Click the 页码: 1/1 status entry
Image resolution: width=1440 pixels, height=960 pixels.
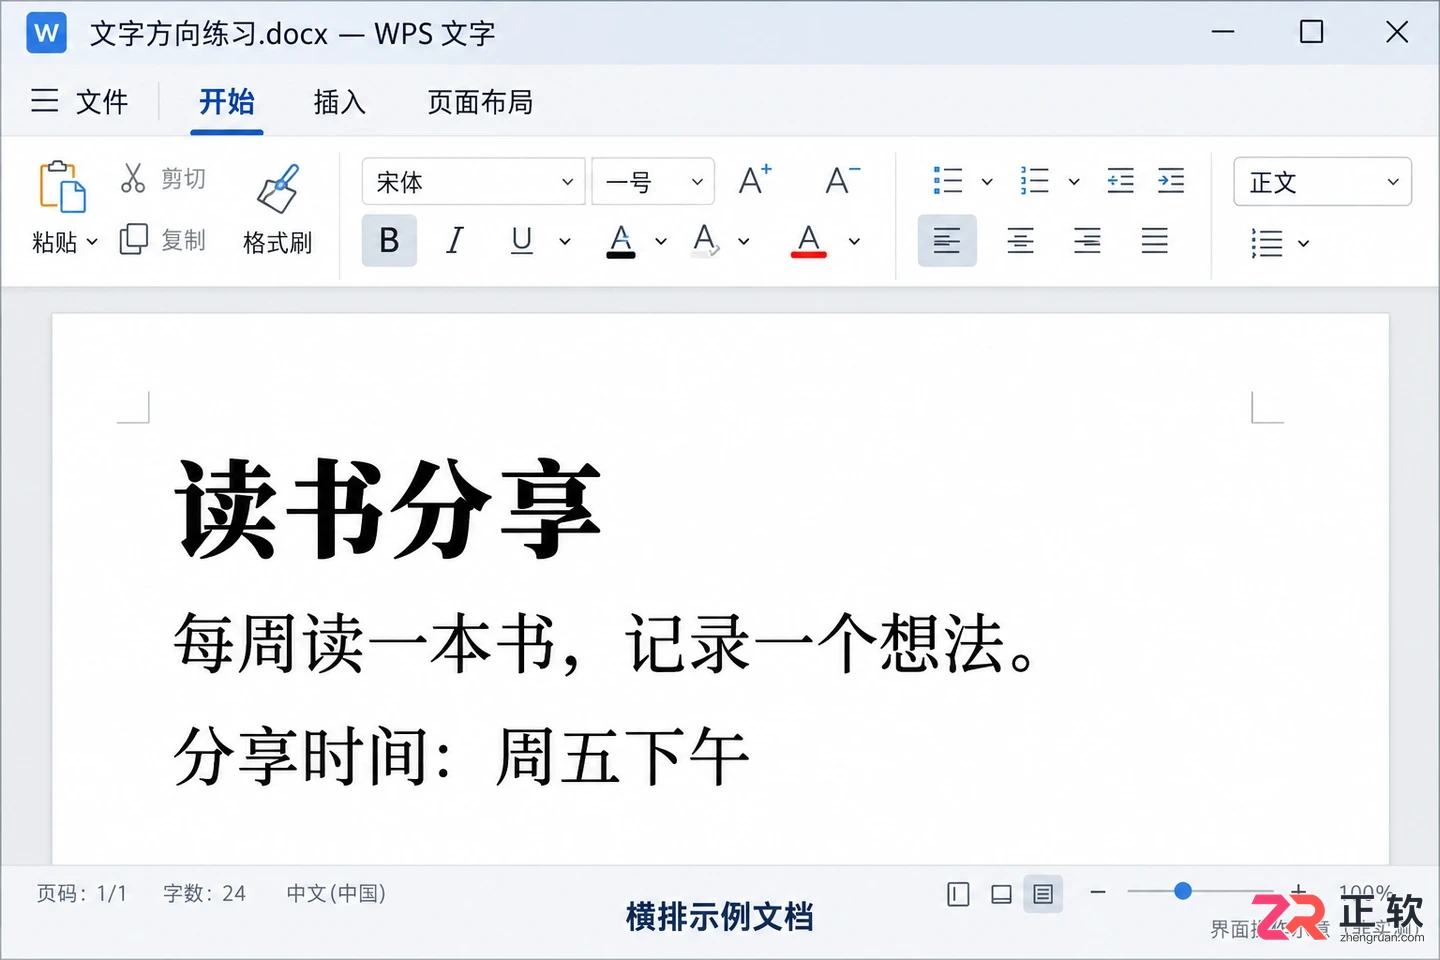point(82,893)
